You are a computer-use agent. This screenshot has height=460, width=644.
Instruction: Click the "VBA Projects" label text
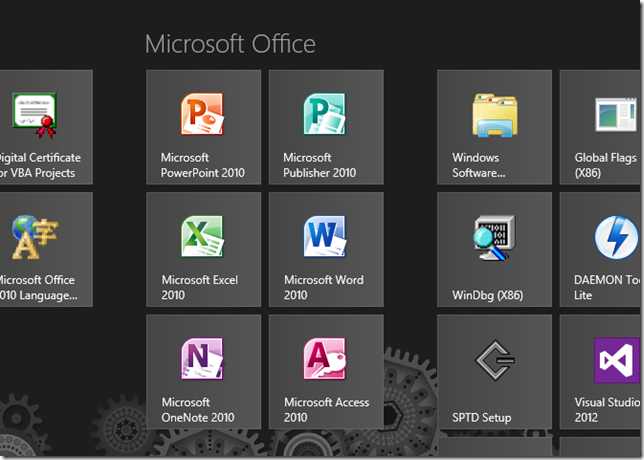click(42, 173)
